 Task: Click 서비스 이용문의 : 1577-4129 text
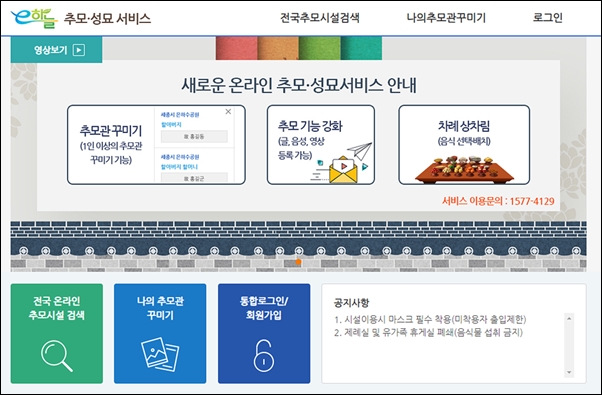click(498, 201)
